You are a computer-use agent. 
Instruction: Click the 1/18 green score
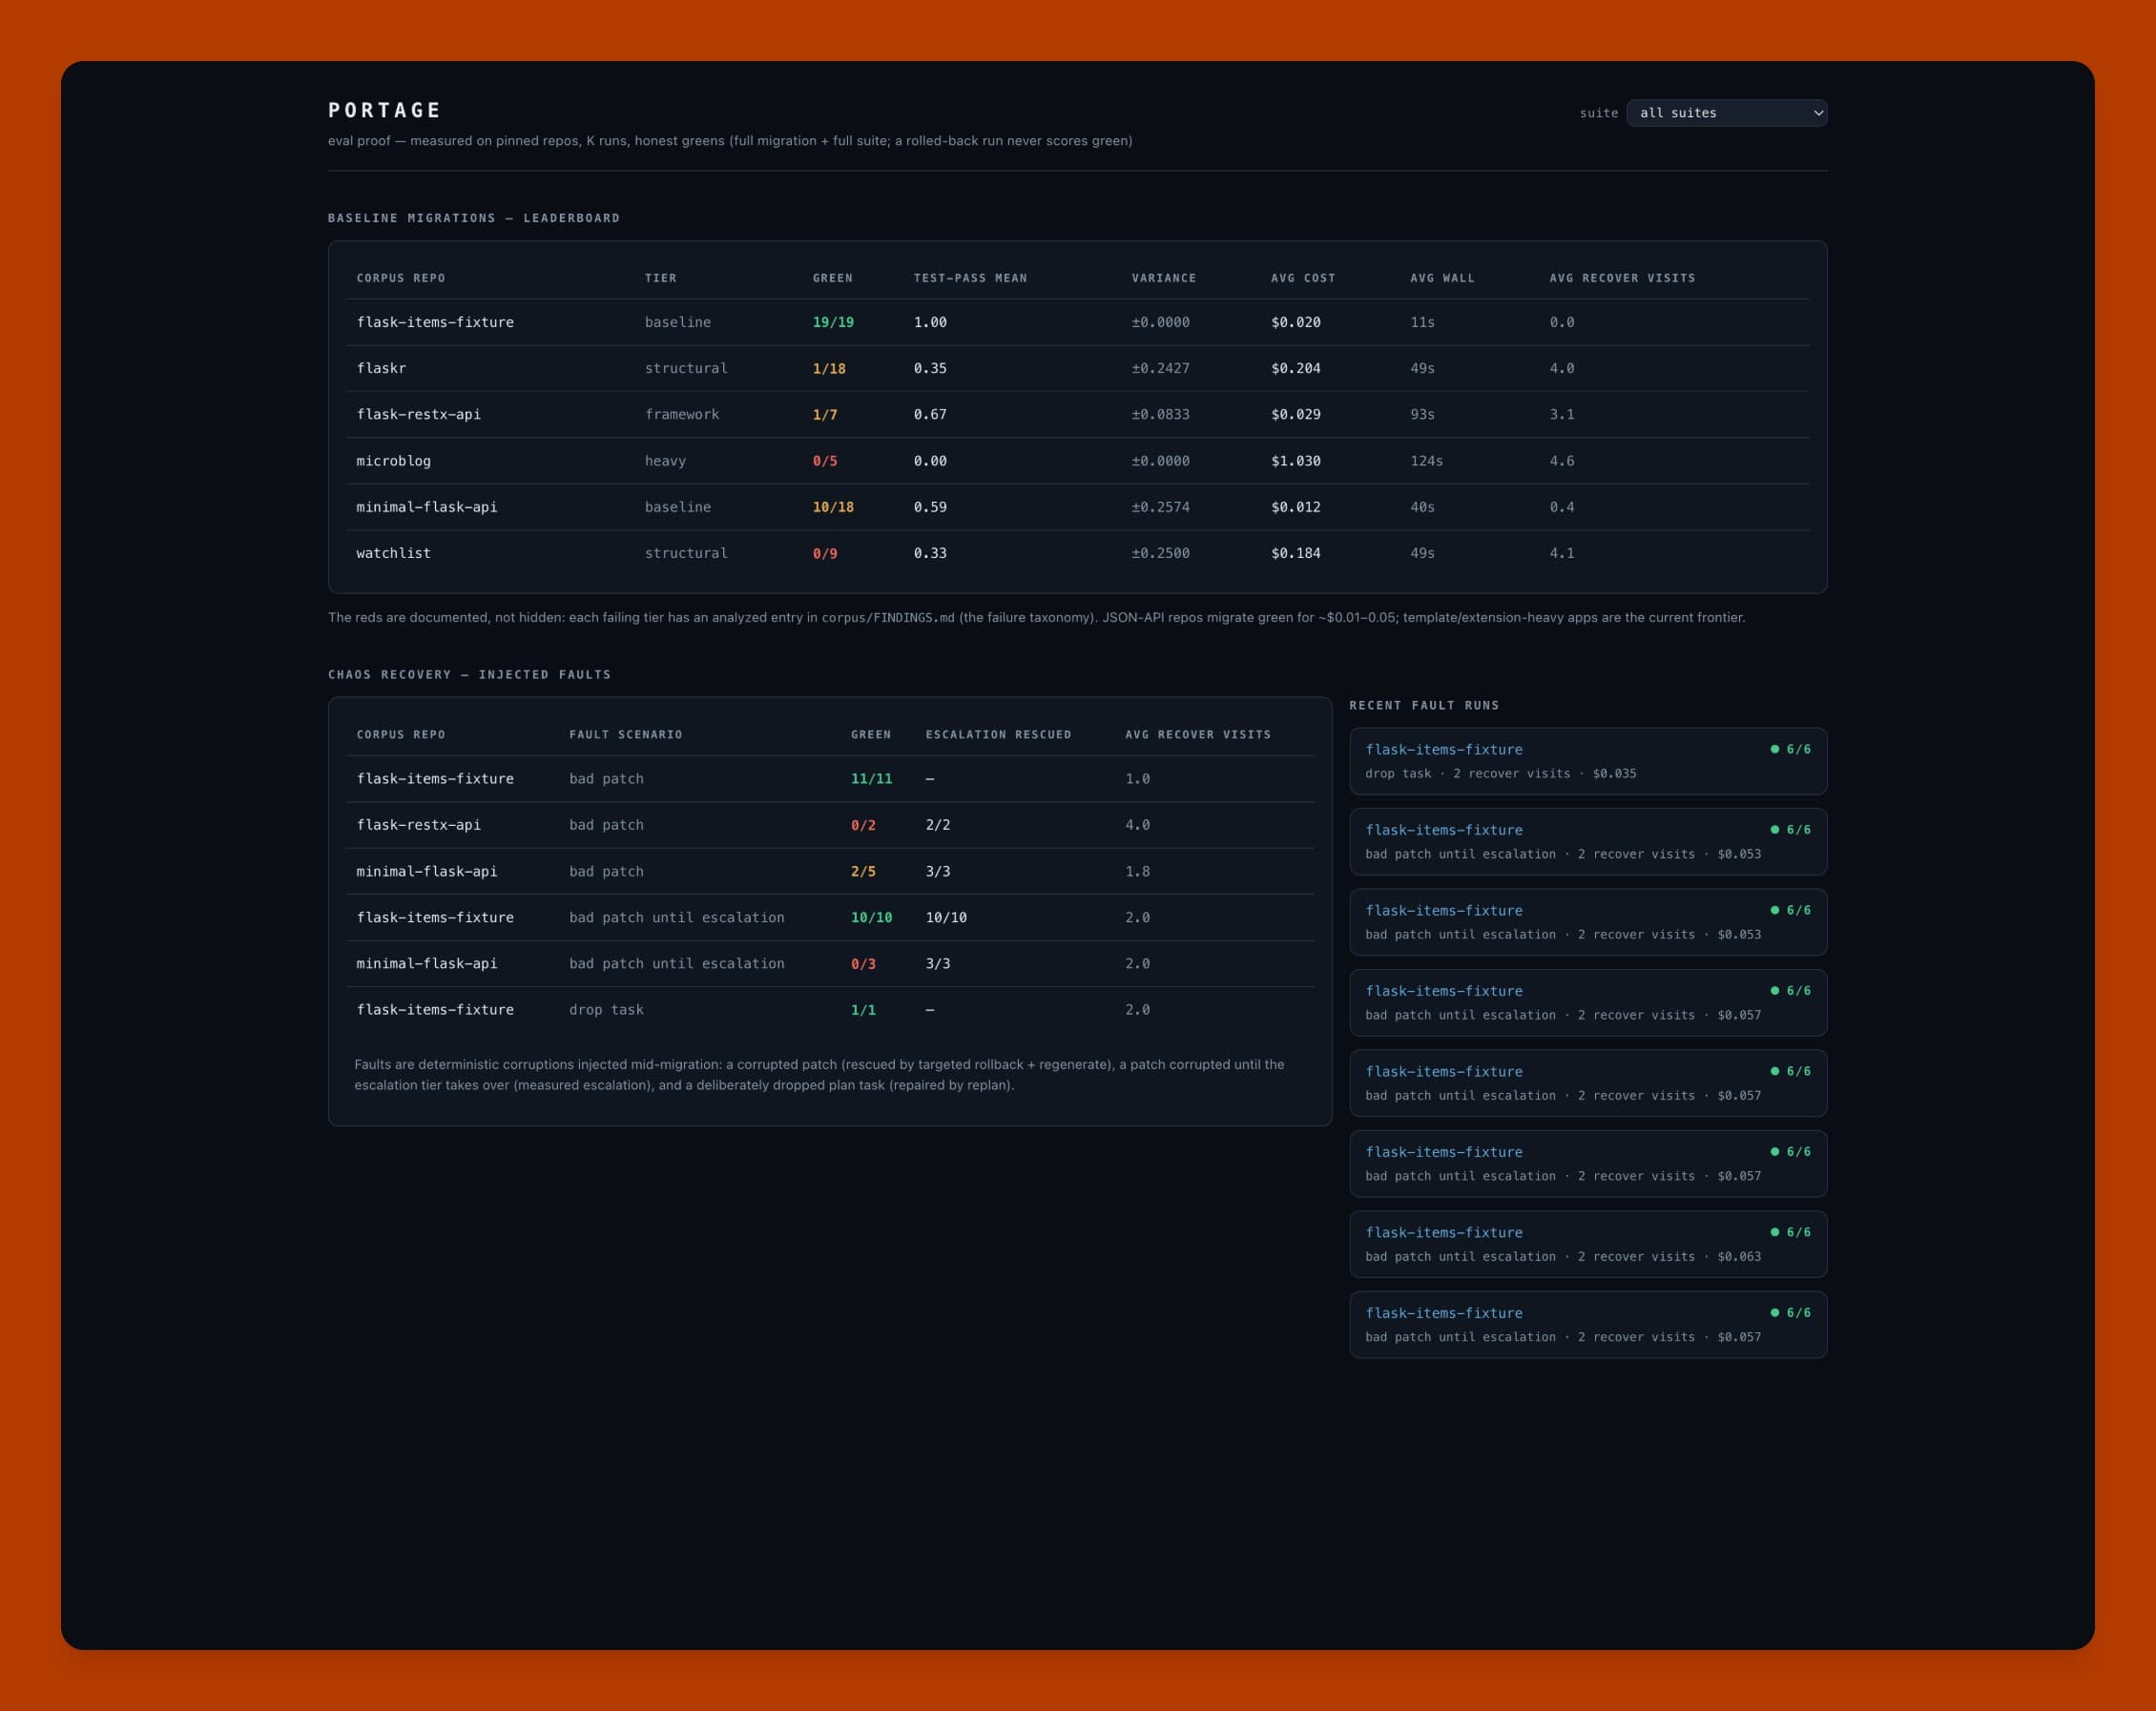(829, 368)
